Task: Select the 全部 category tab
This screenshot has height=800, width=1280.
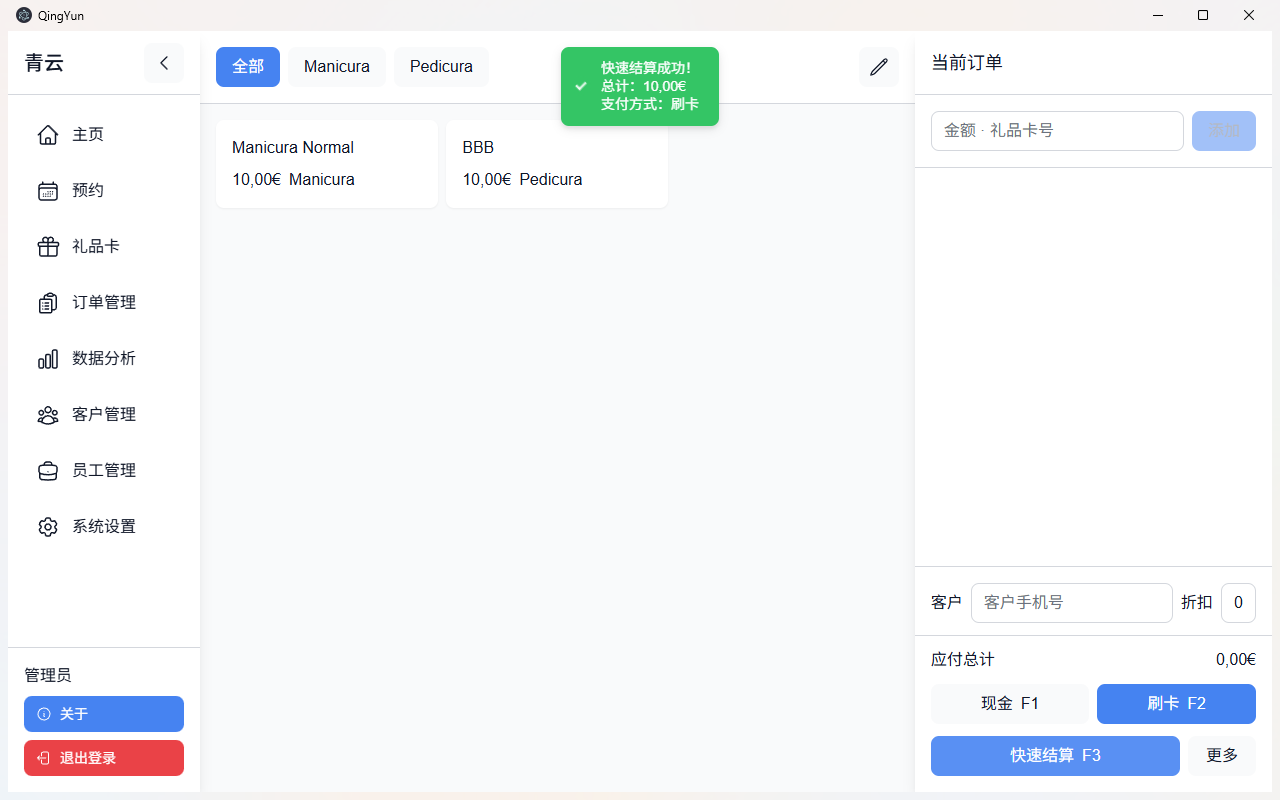Action: (248, 67)
